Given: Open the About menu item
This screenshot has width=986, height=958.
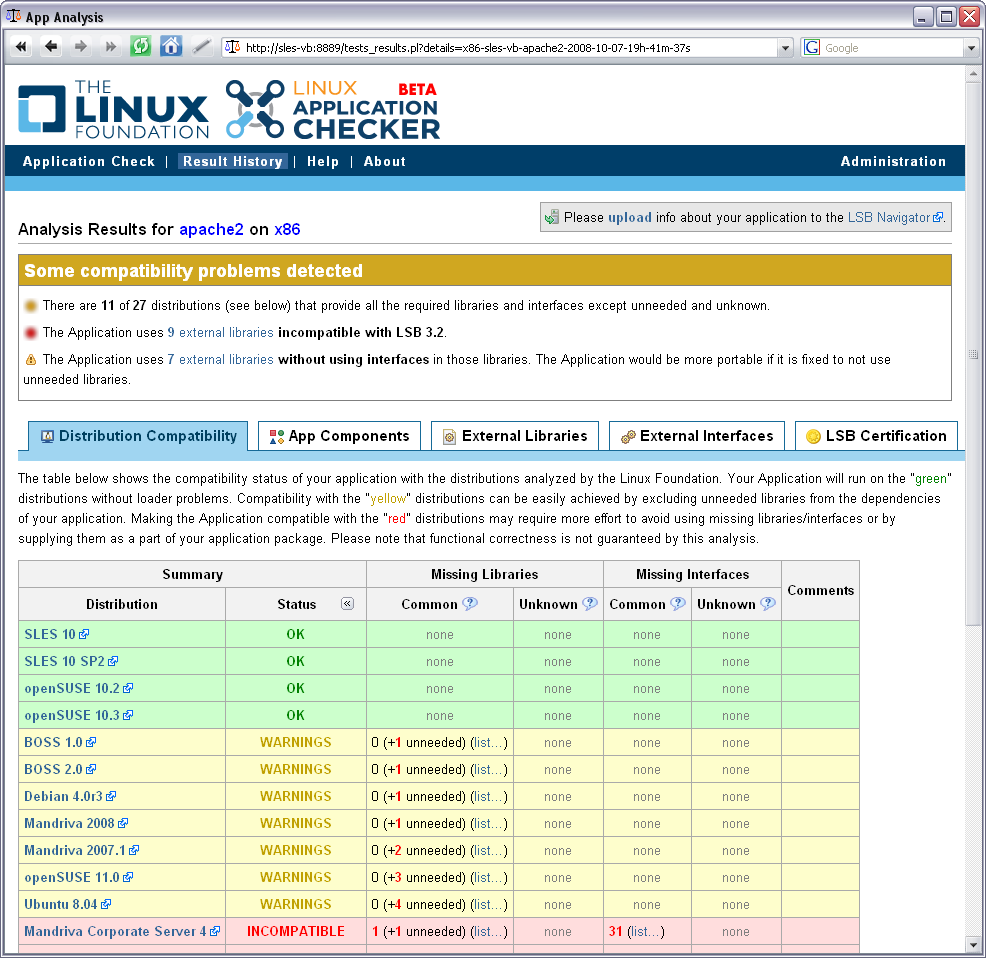Looking at the screenshot, I should pyautogui.click(x=385, y=162).
